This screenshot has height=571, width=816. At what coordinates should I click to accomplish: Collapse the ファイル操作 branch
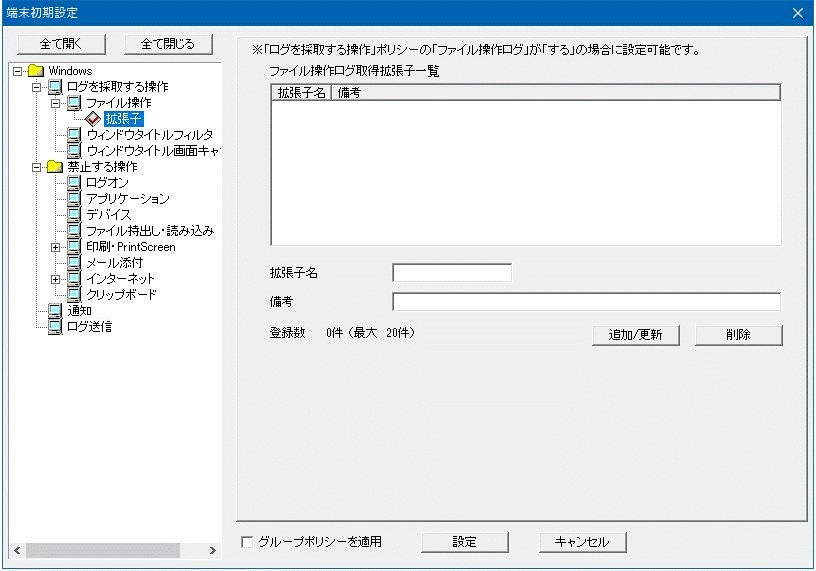pos(56,104)
